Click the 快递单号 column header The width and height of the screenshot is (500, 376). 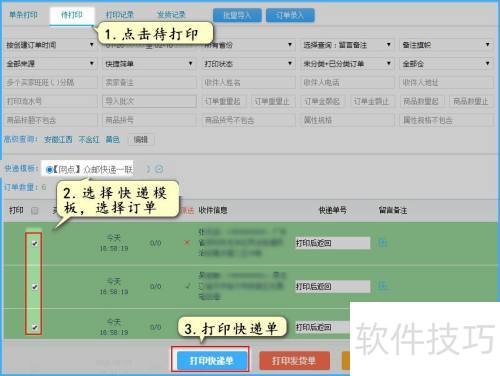[332, 210]
